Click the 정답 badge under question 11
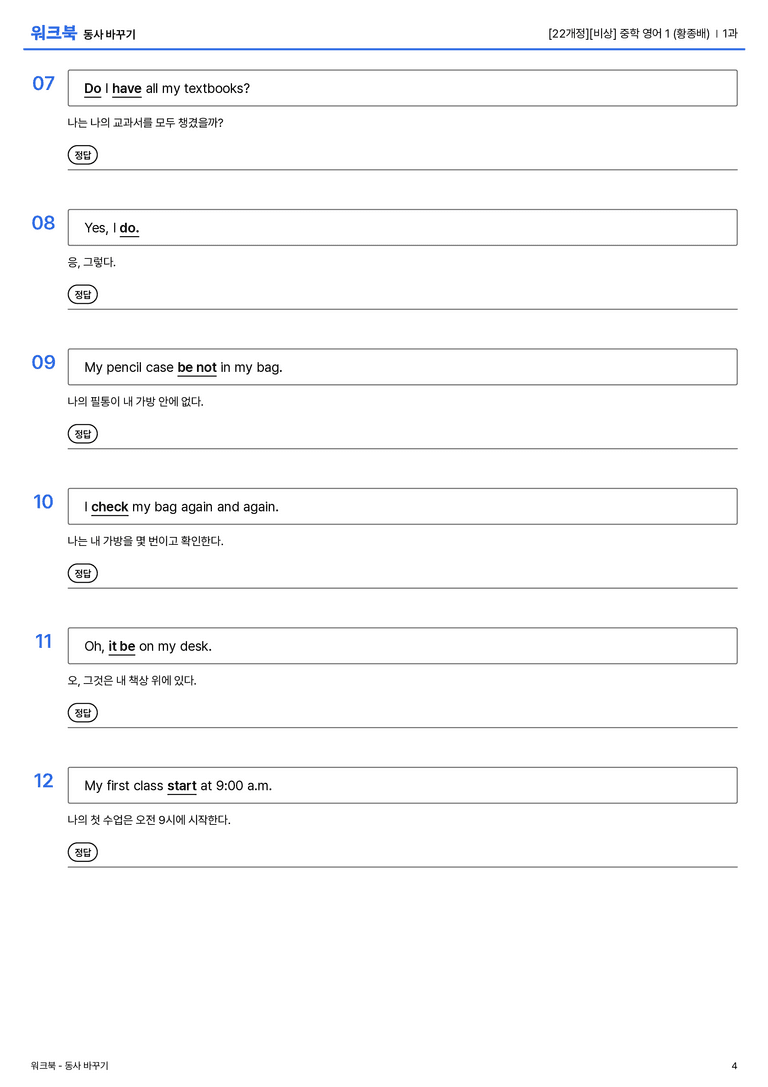 tap(82, 713)
